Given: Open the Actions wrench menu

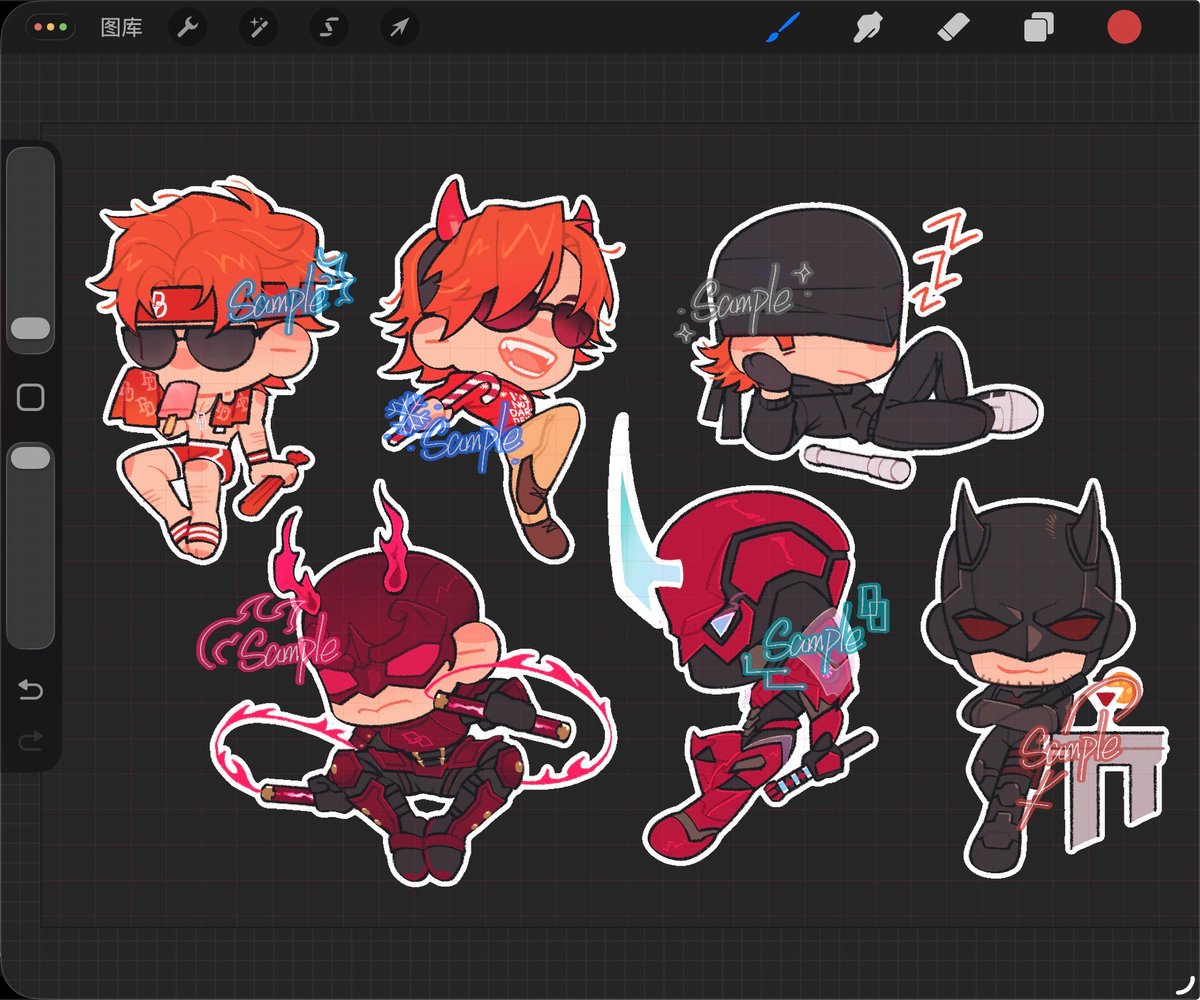Looking at the screenshot, I should coord(186,28).
